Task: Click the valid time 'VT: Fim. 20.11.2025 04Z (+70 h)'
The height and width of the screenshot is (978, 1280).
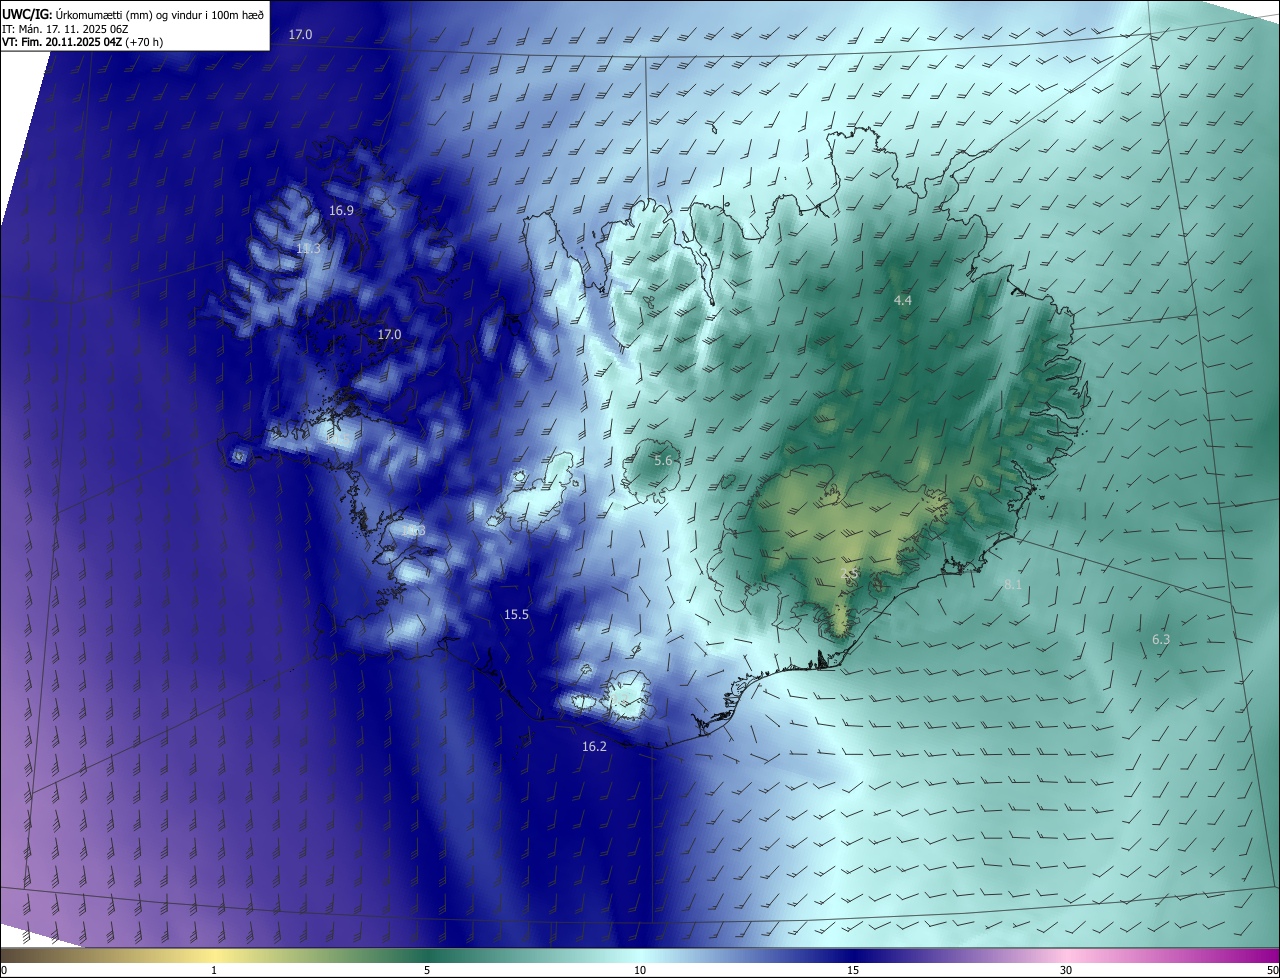Action: [x=82, y=42]
